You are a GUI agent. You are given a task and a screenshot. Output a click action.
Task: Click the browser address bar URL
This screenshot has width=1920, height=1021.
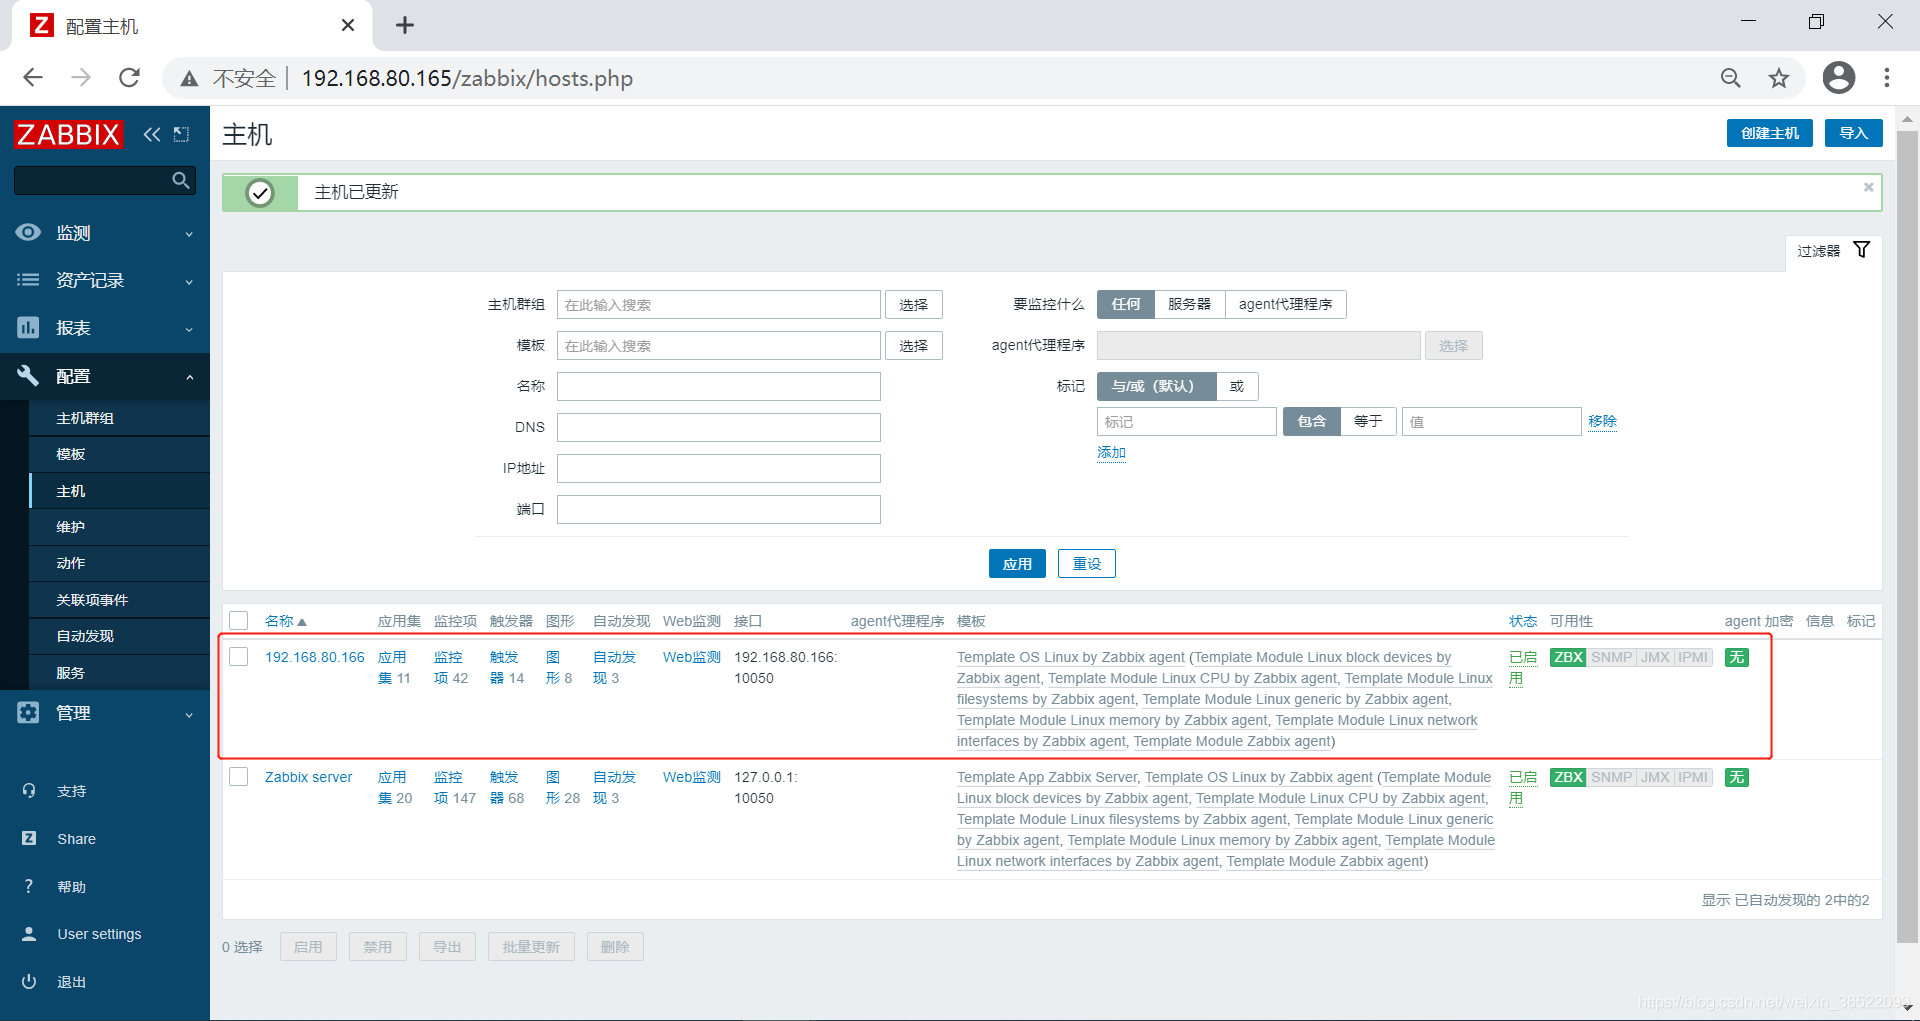[467, 79]
